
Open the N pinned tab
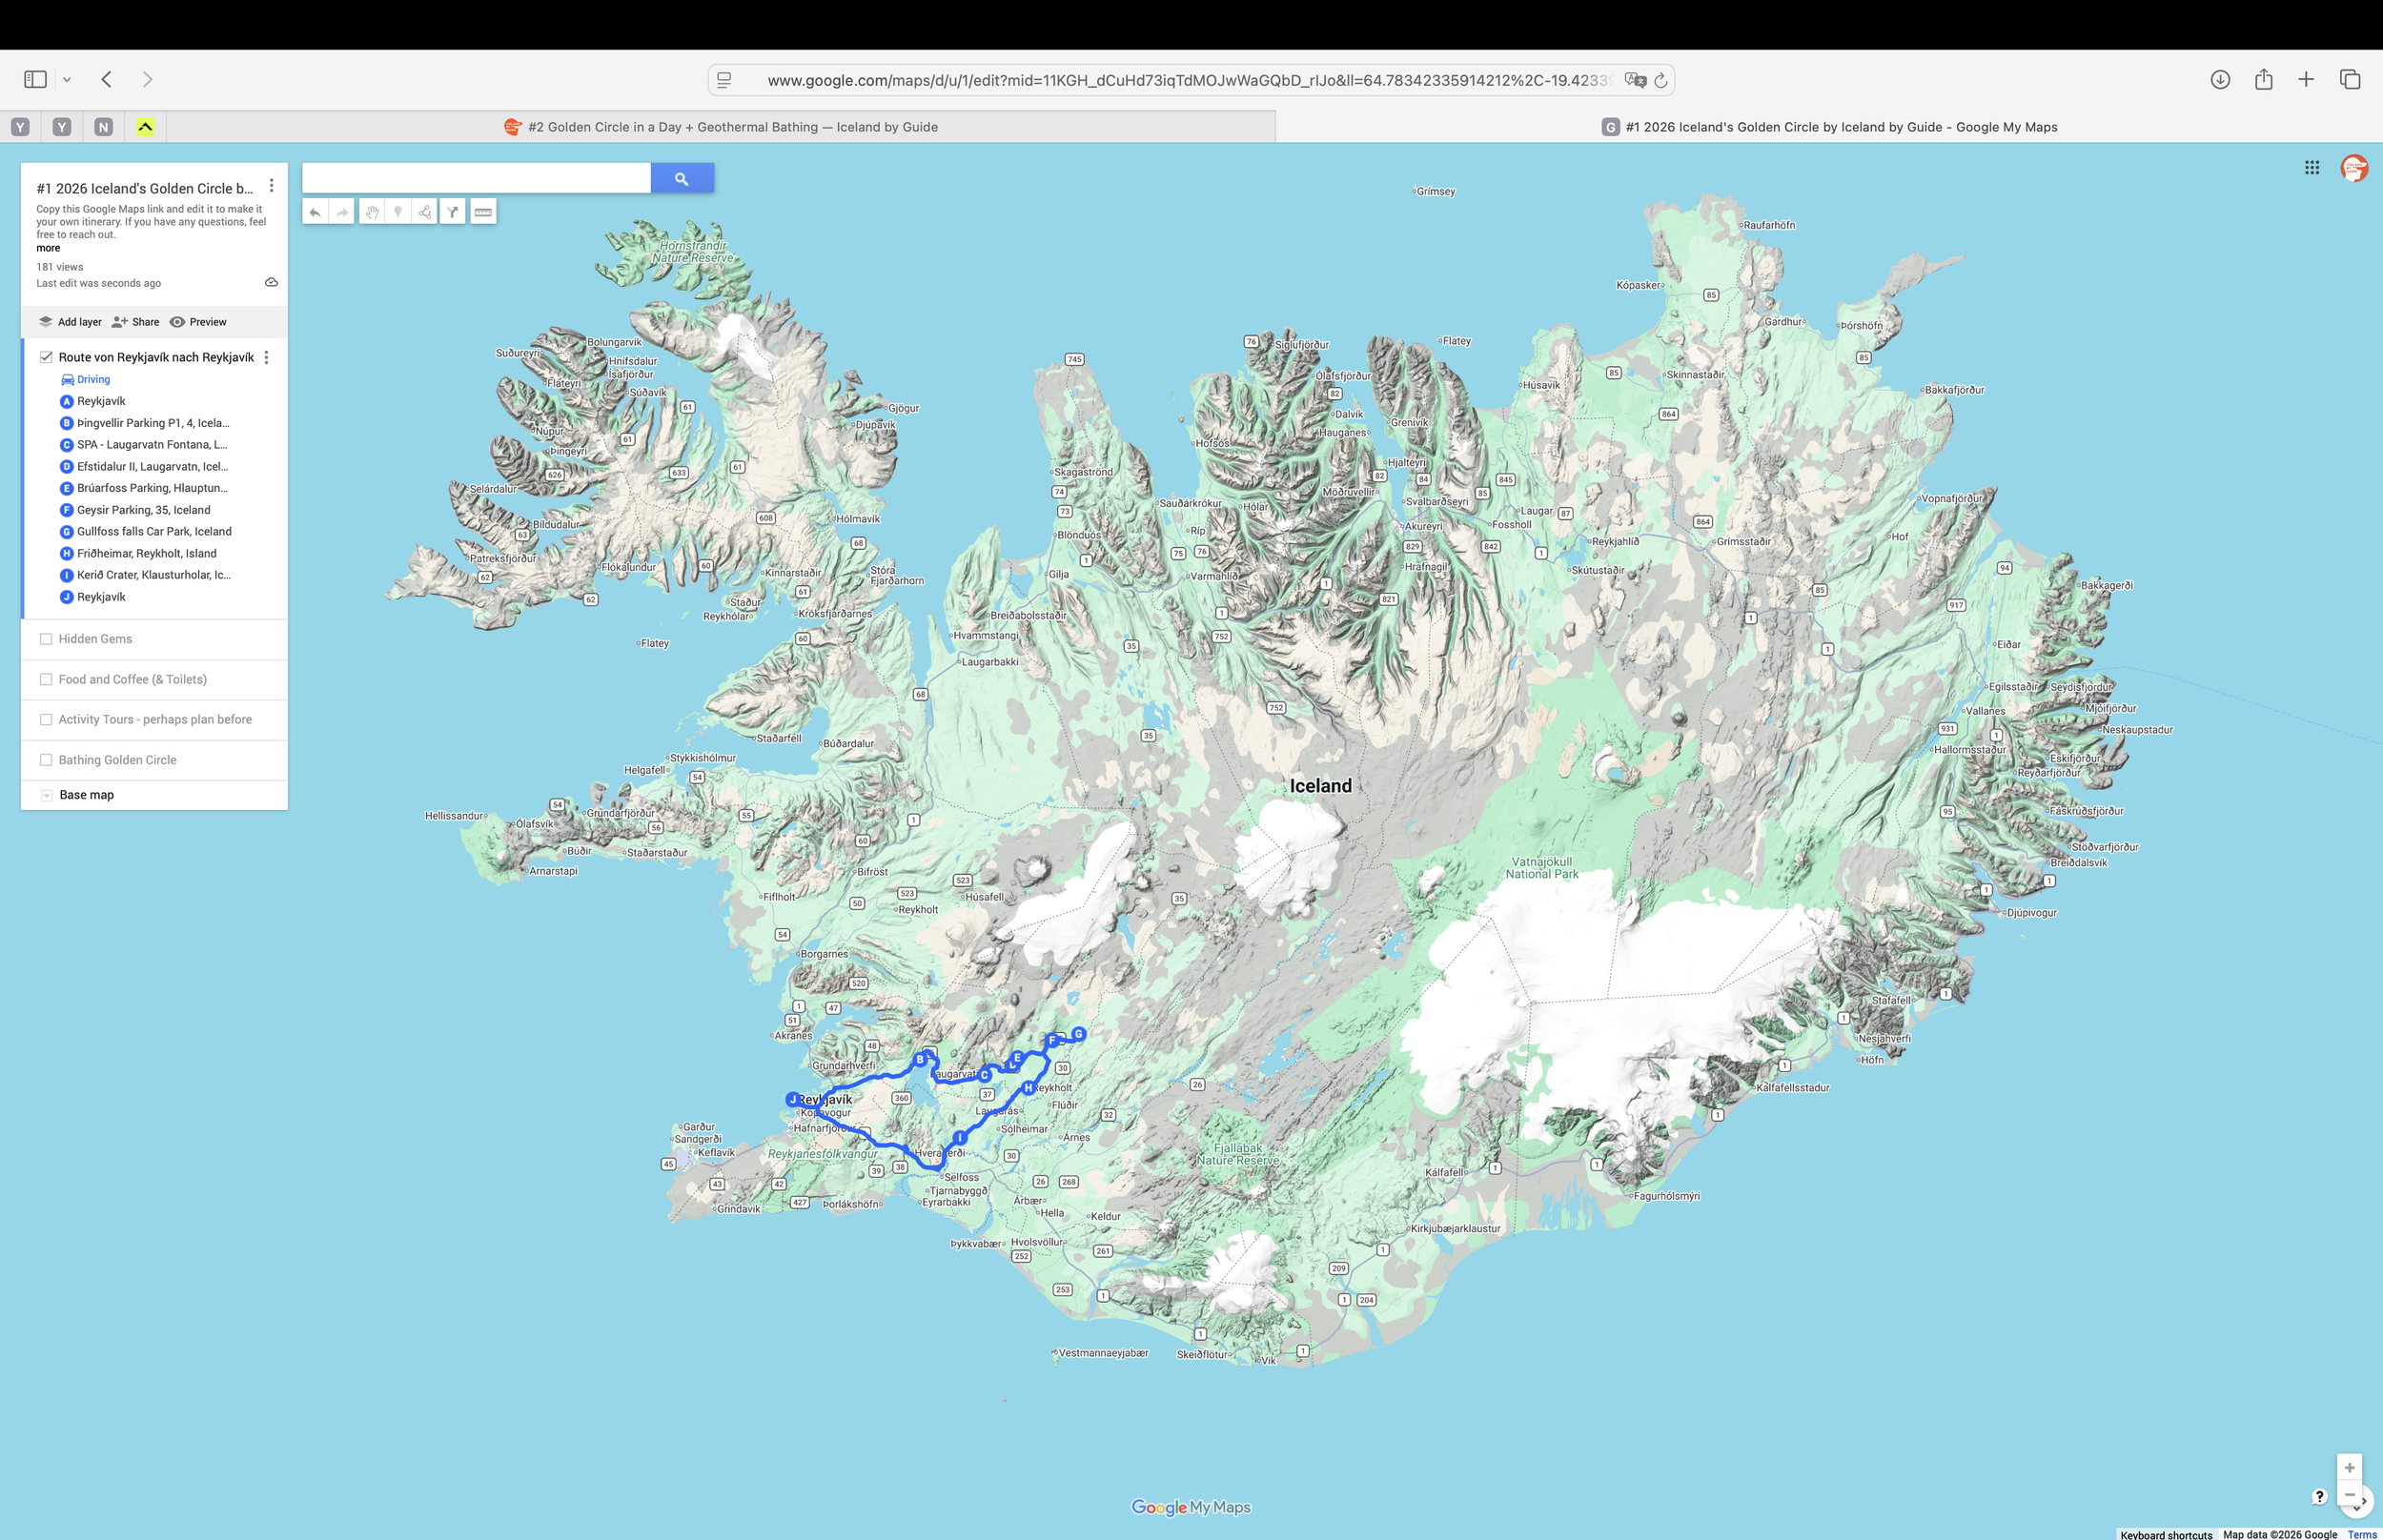[103, 127]
